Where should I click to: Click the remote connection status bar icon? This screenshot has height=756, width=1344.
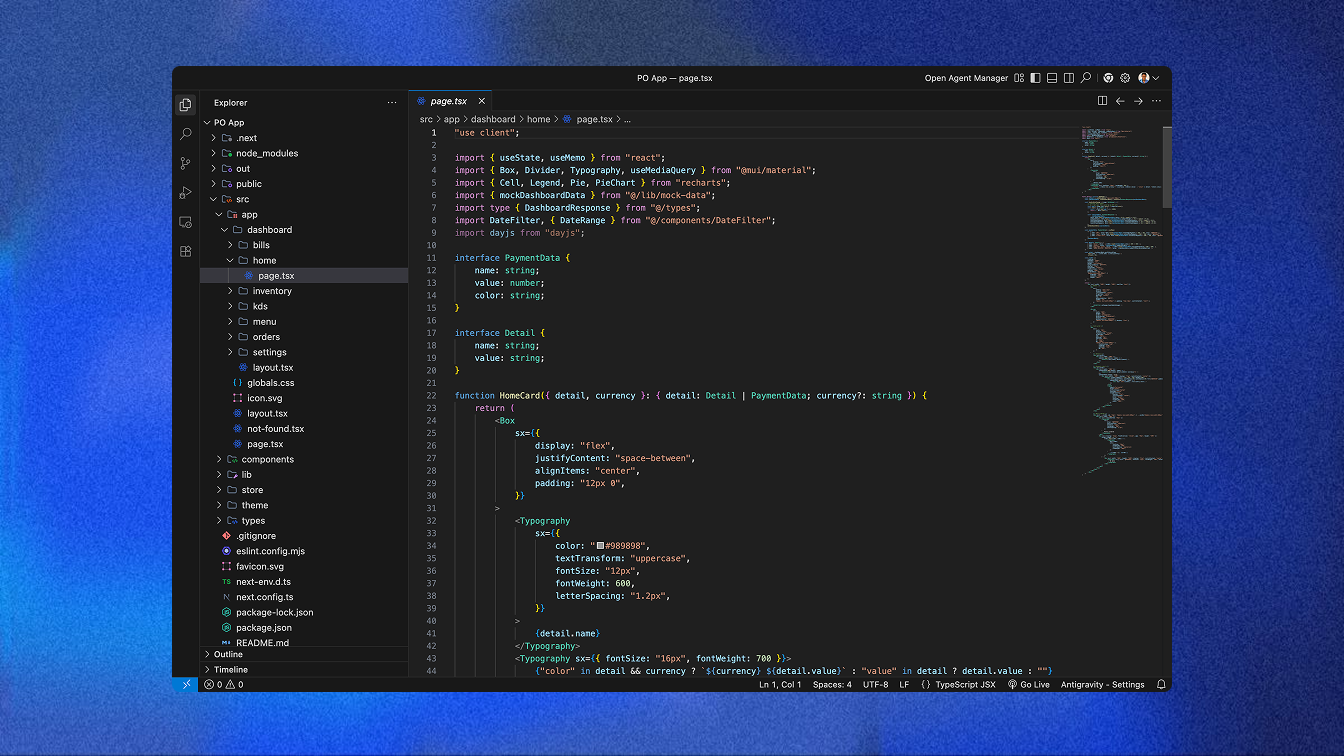click(186, 685)
